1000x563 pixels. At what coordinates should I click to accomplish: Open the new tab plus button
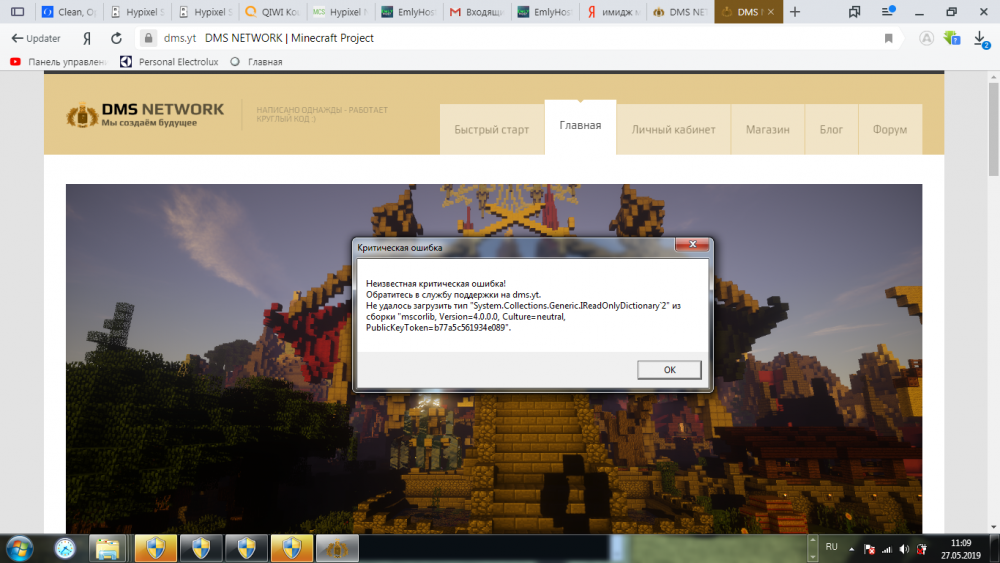click(795, 12)
